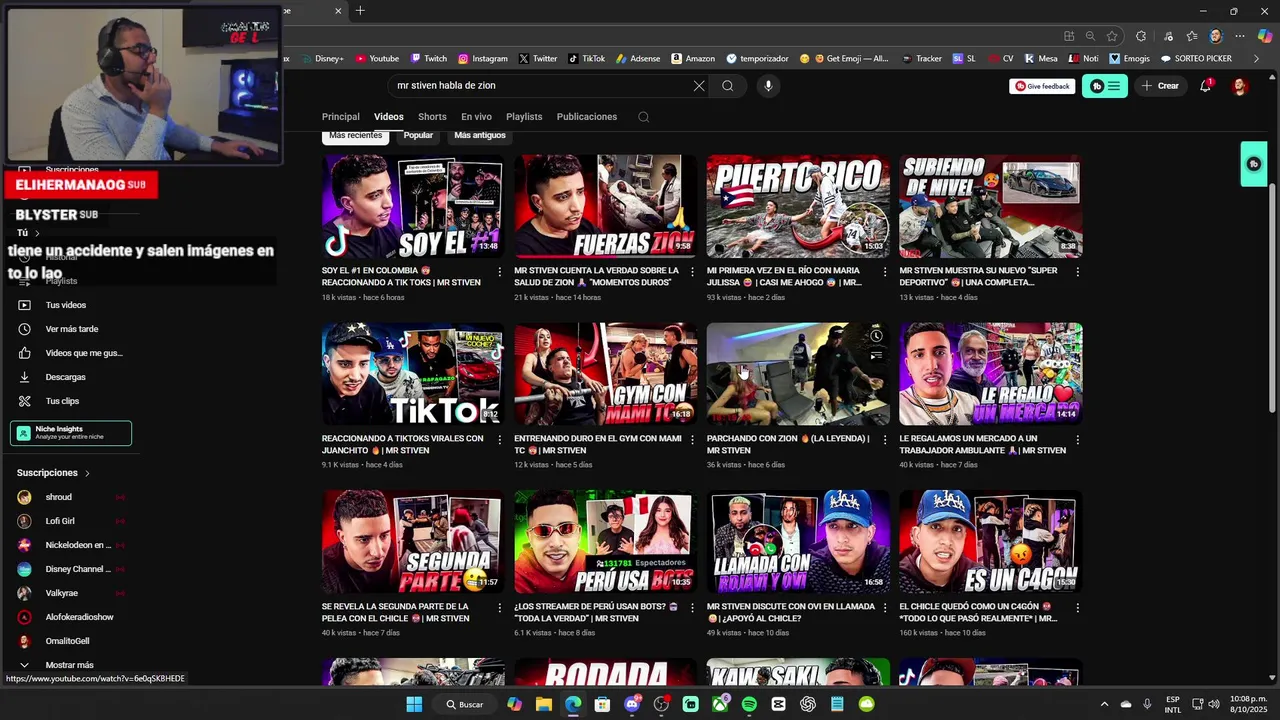Click the Give feedback button
The width and height of the screenshot is (1280, 720).
coord(1043,86)
